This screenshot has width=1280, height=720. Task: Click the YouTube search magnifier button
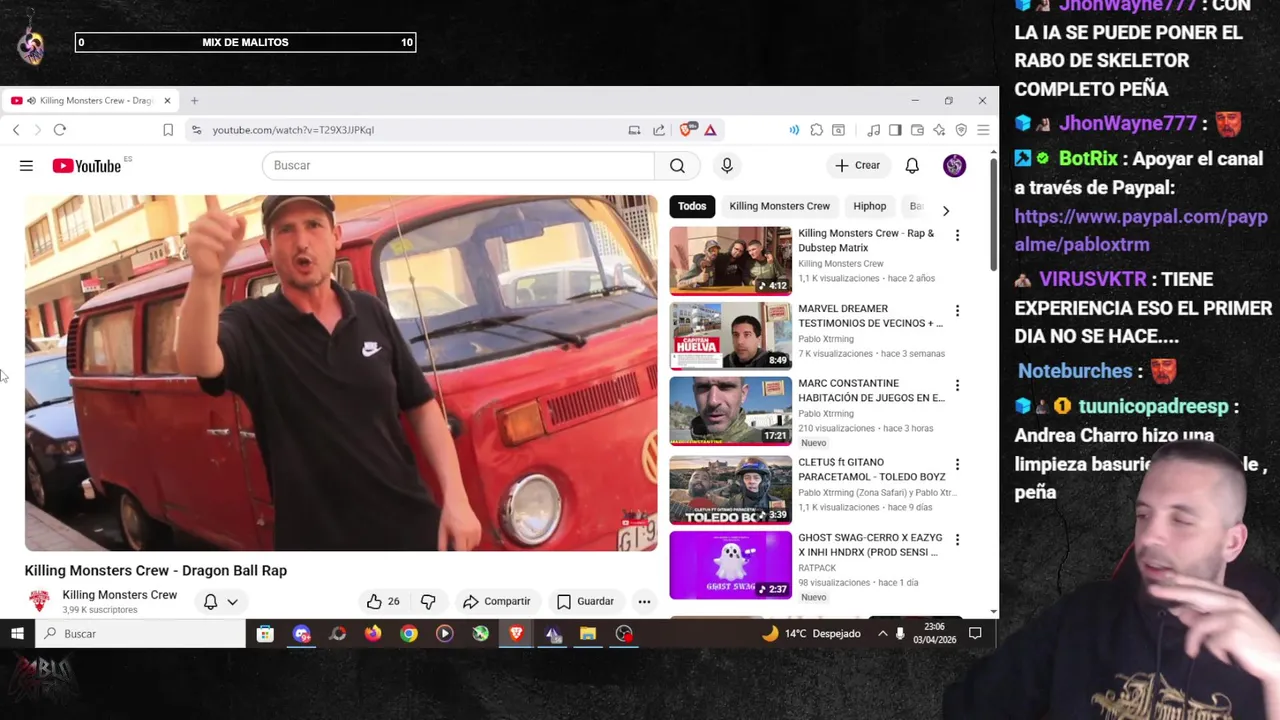coord(677,166)
